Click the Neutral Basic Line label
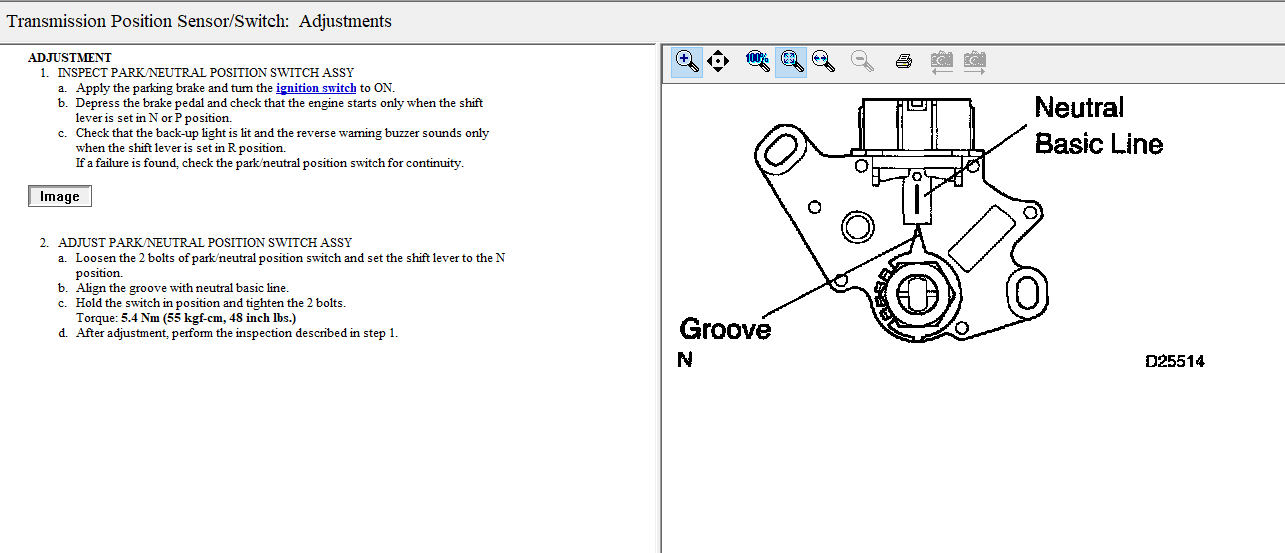Screen dimensions: 1285x553 pos(1097,126)
